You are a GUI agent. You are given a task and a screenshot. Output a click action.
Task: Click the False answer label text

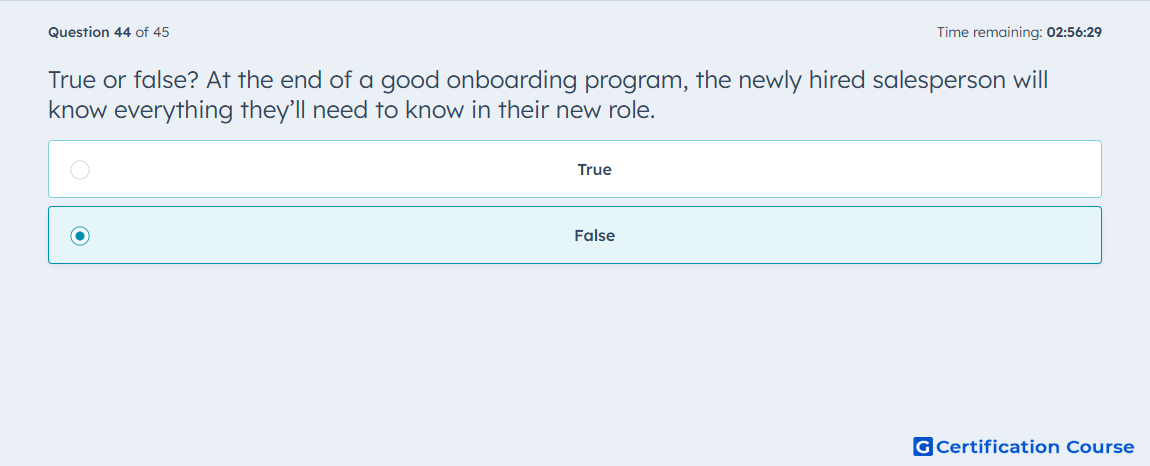click(x=595, y=236)
